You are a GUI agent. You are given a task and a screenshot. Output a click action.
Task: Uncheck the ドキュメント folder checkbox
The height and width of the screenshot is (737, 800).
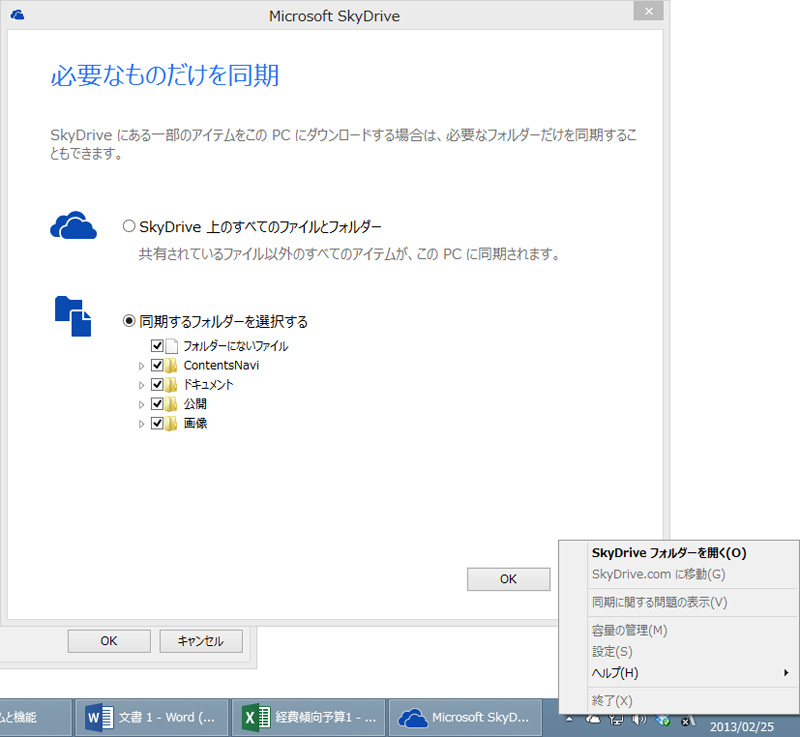click(x=157, y=385)
